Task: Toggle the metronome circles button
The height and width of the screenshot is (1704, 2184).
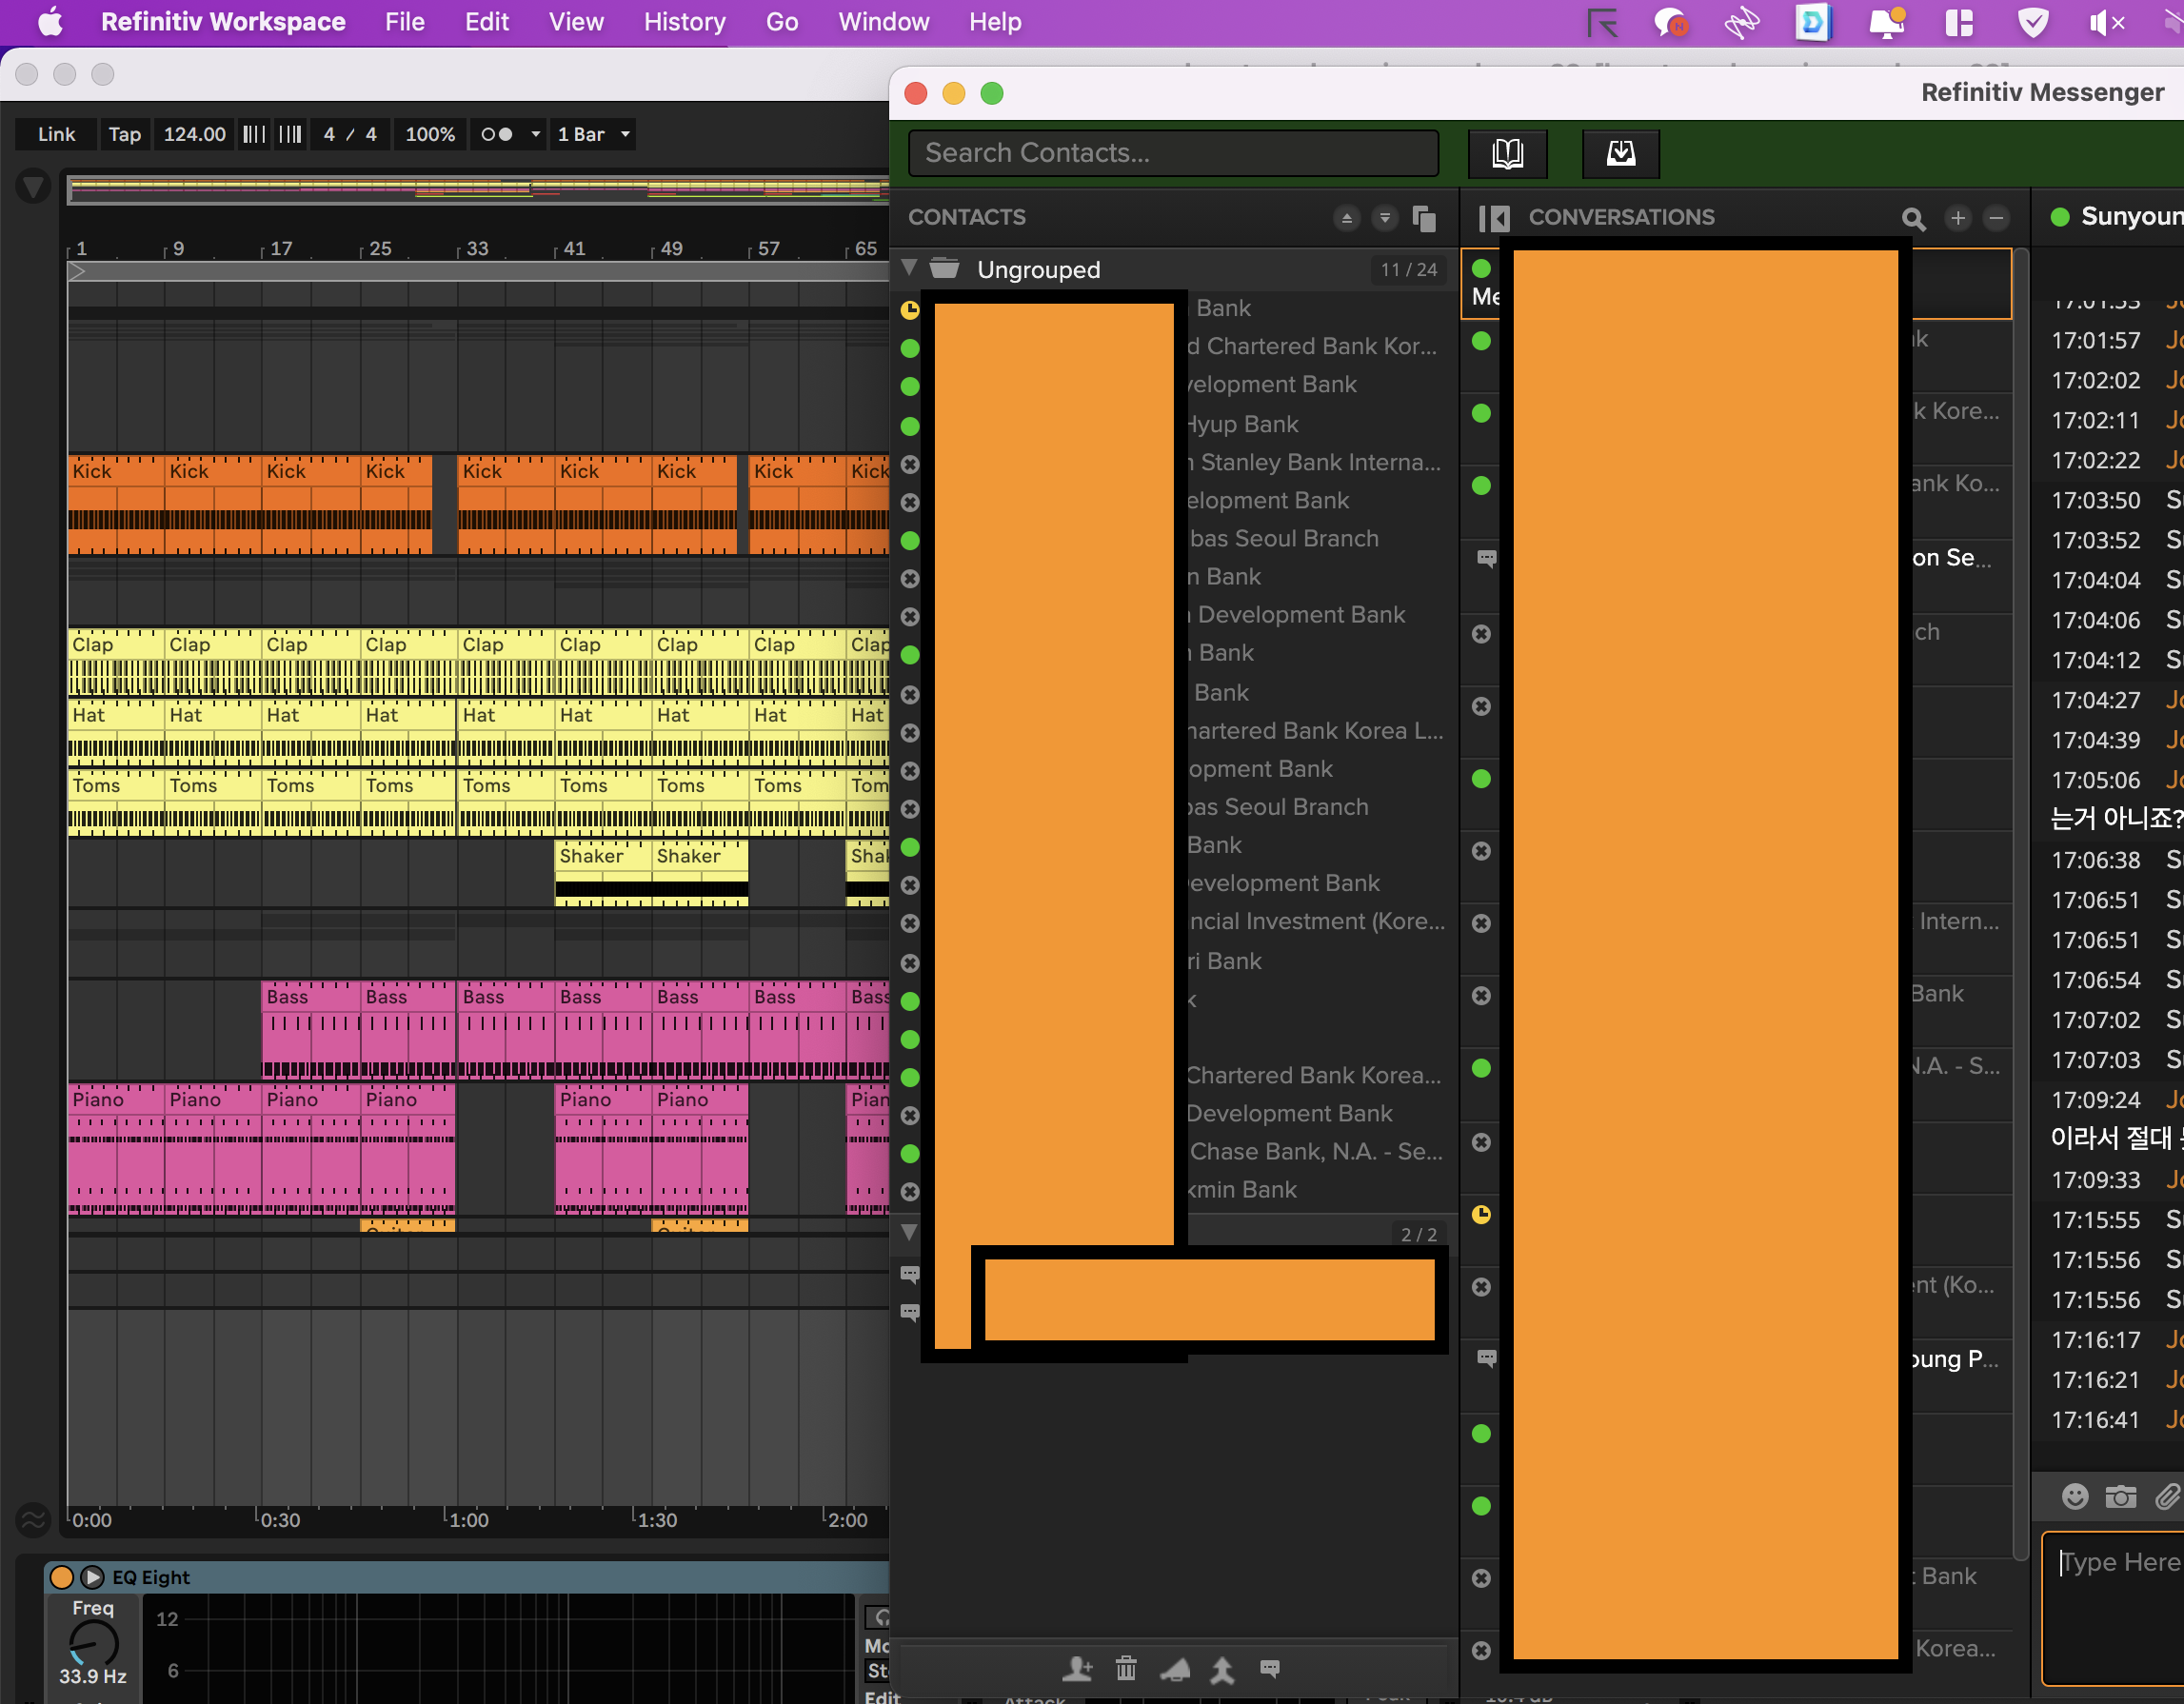Action: pos(497,134)
